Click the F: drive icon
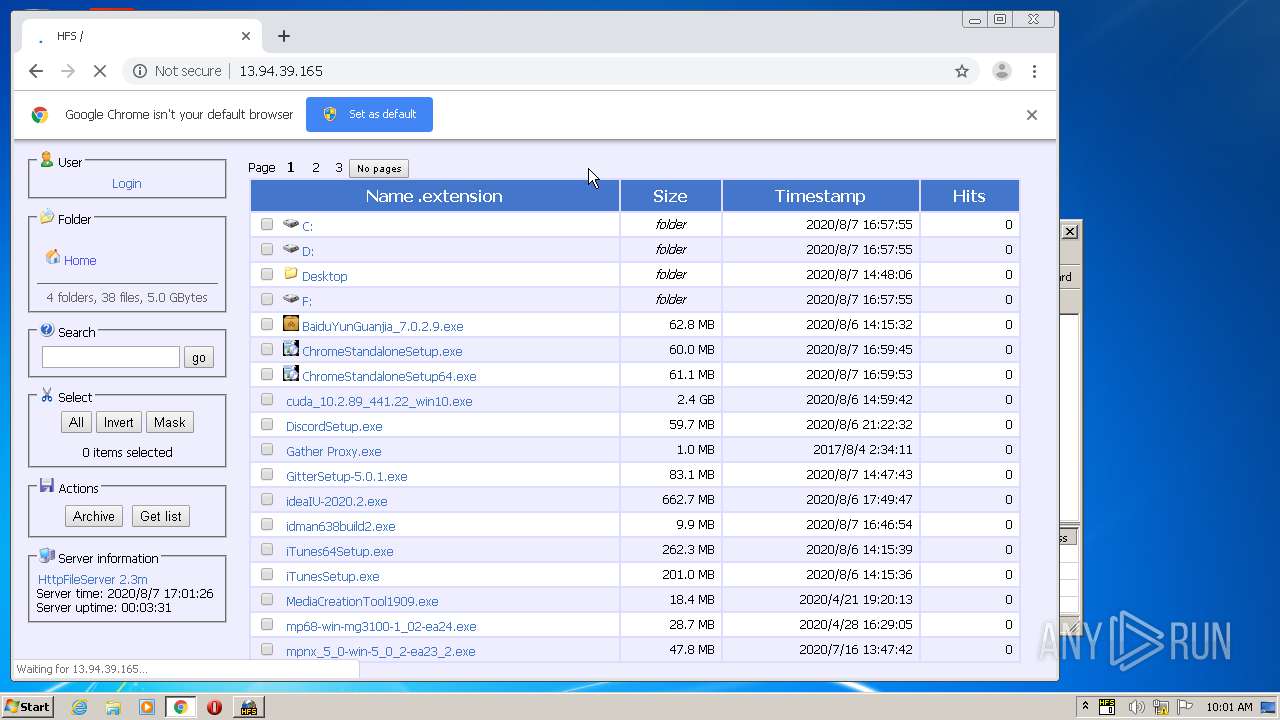1280x720 pixels. 291,298
